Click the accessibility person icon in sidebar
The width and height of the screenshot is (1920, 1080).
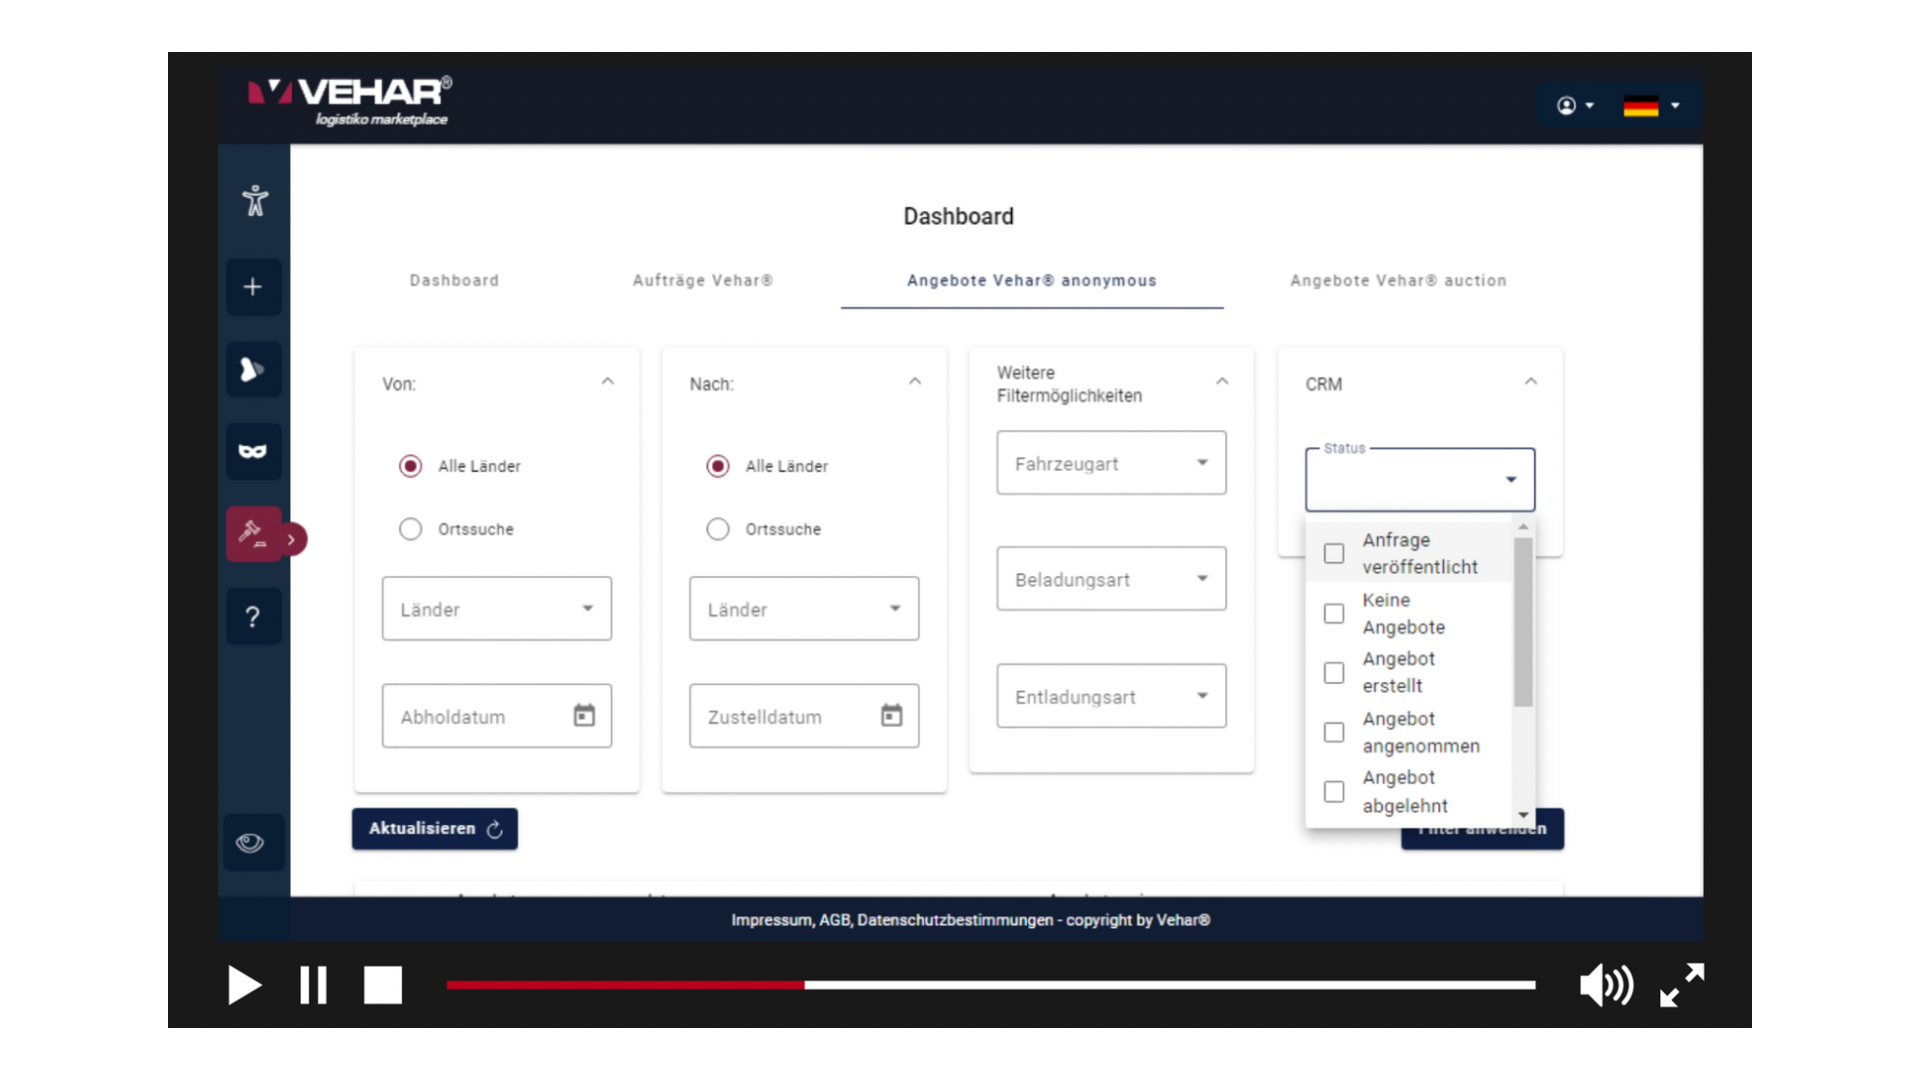point(255,201)
